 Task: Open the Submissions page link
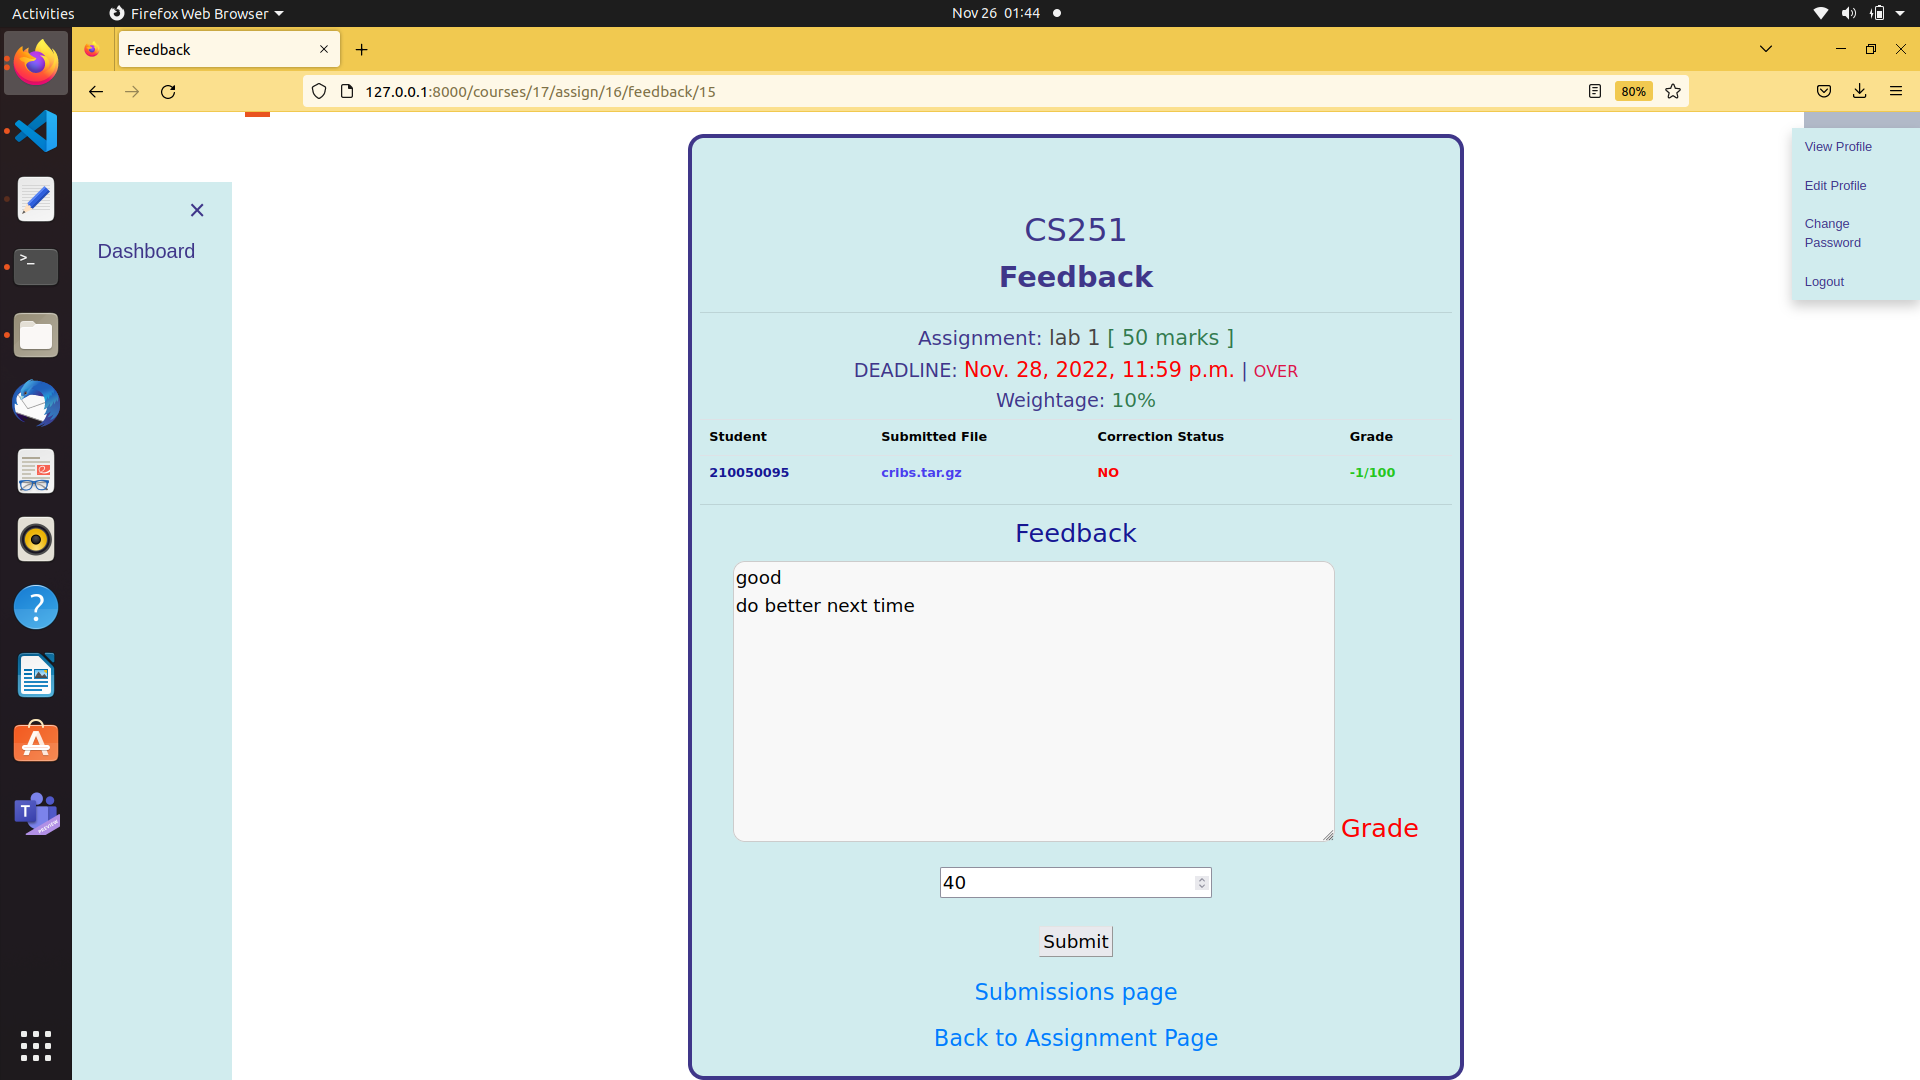click(1075, 992)
